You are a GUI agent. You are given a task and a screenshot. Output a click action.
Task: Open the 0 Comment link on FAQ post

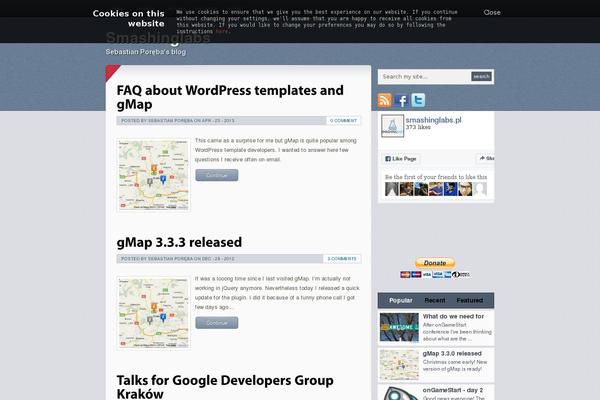pos(343,121)
